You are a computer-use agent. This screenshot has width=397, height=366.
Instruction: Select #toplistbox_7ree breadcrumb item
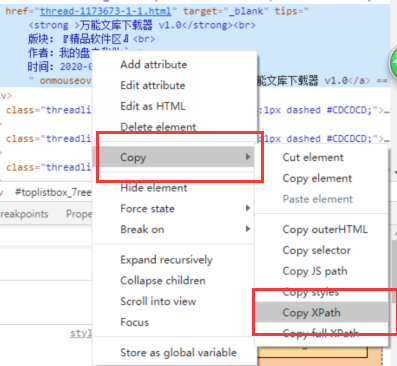(53, 193)
